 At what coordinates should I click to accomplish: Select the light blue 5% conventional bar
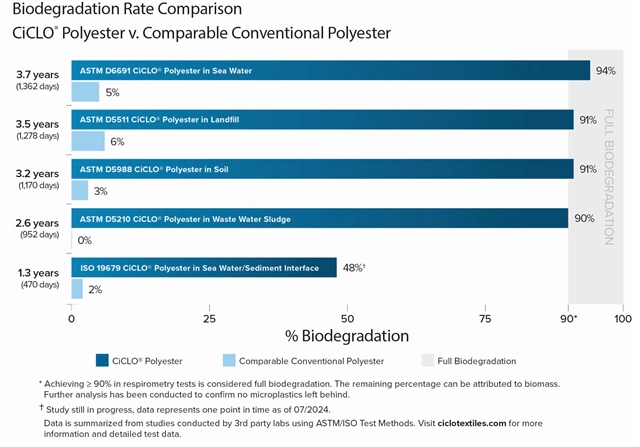coord(85,92)
